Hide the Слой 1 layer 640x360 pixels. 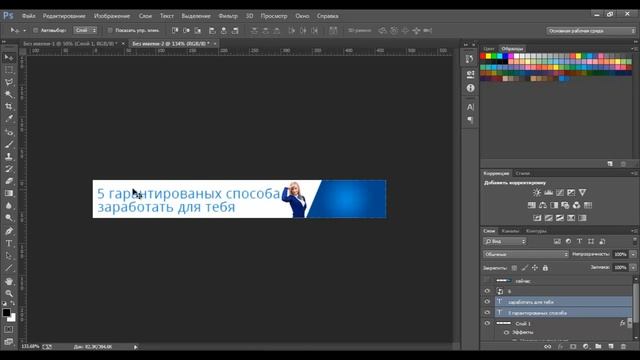pyautogui.click(x=487, y=323)
